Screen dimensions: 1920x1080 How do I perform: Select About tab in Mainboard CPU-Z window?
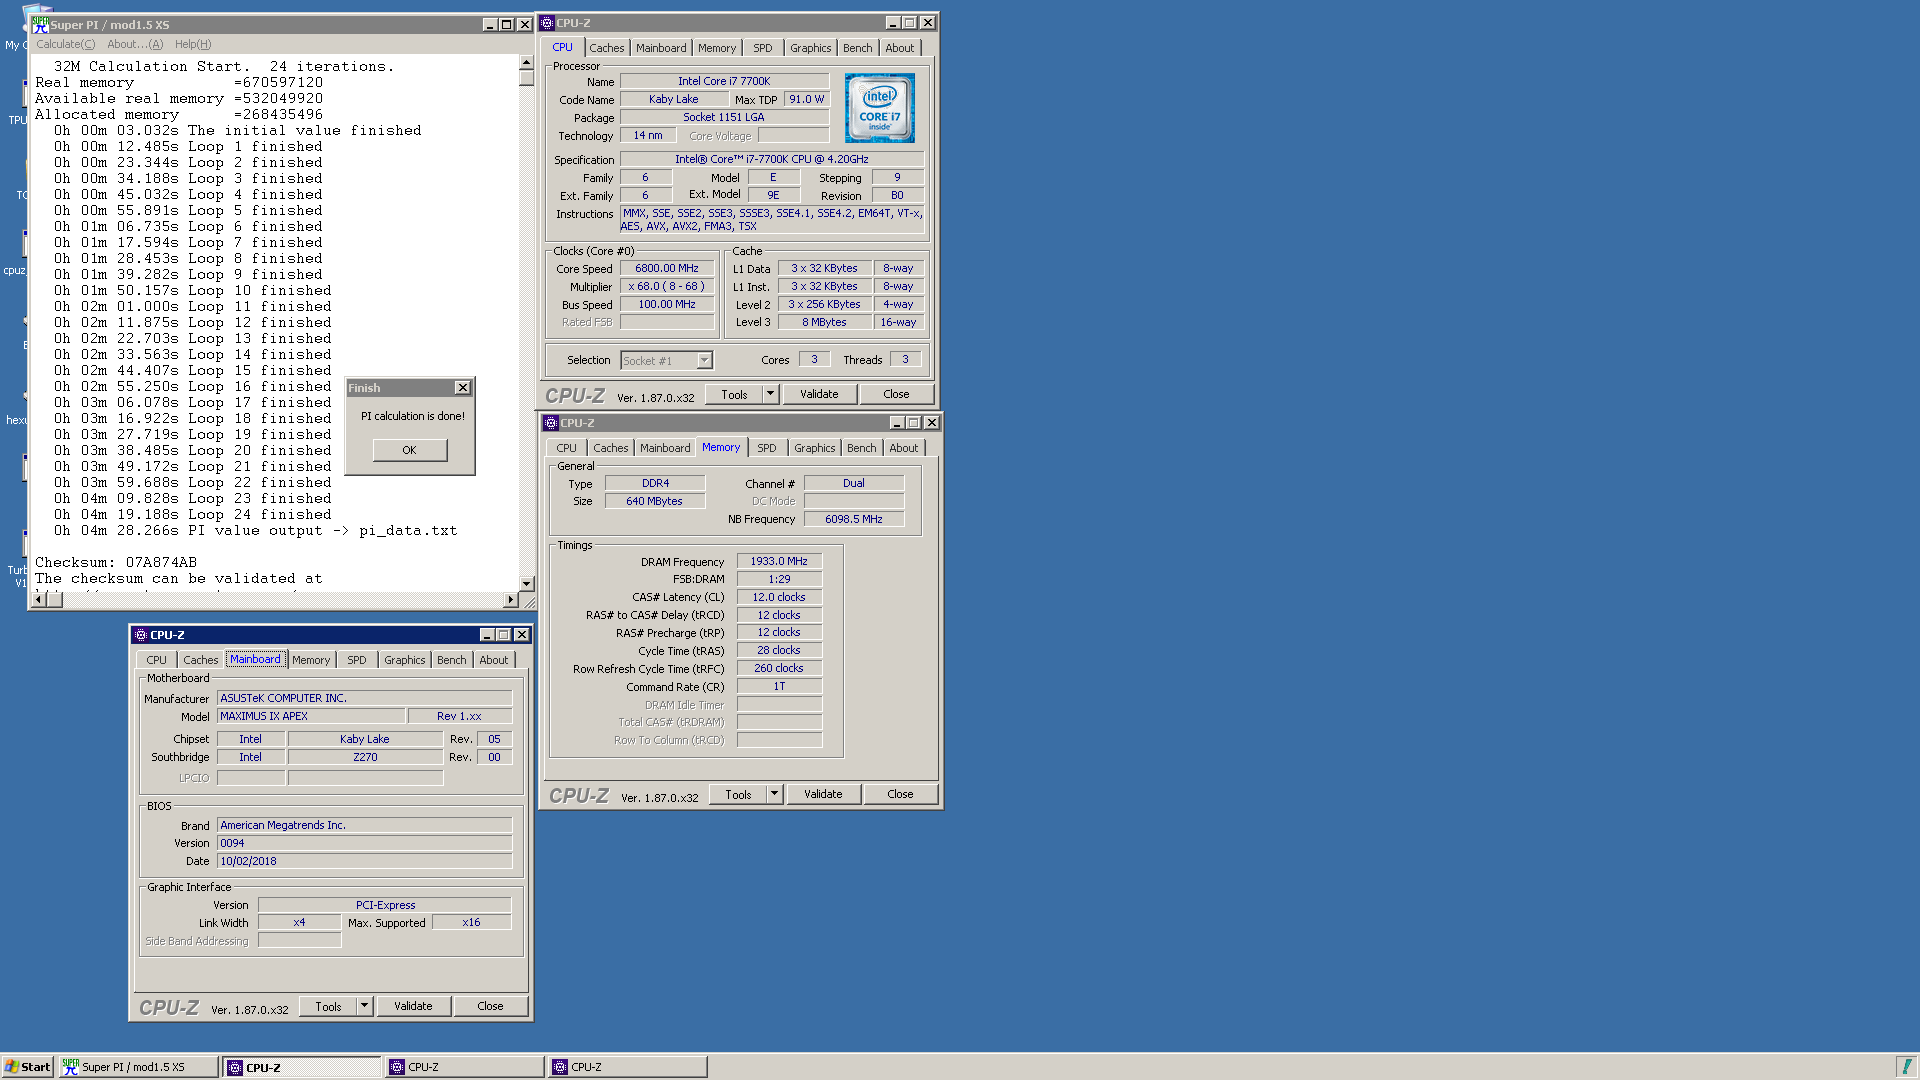[493, 660]
